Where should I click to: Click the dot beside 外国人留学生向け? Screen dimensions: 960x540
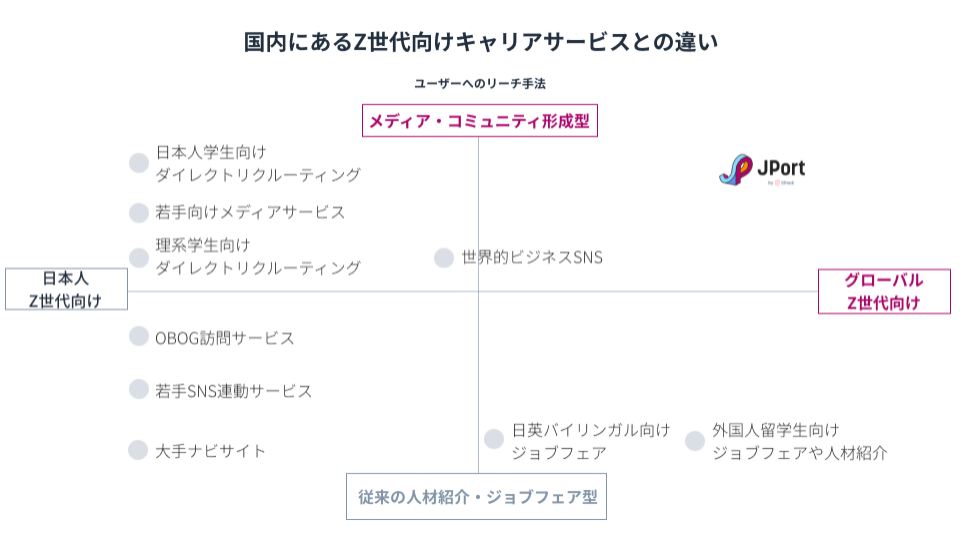pyautogui.click(x=695, y=440)
